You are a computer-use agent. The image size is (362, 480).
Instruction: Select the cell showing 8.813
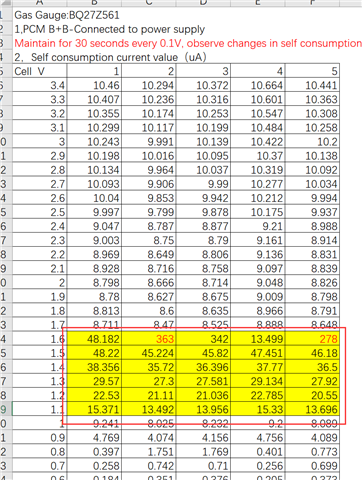pos(94,311)
